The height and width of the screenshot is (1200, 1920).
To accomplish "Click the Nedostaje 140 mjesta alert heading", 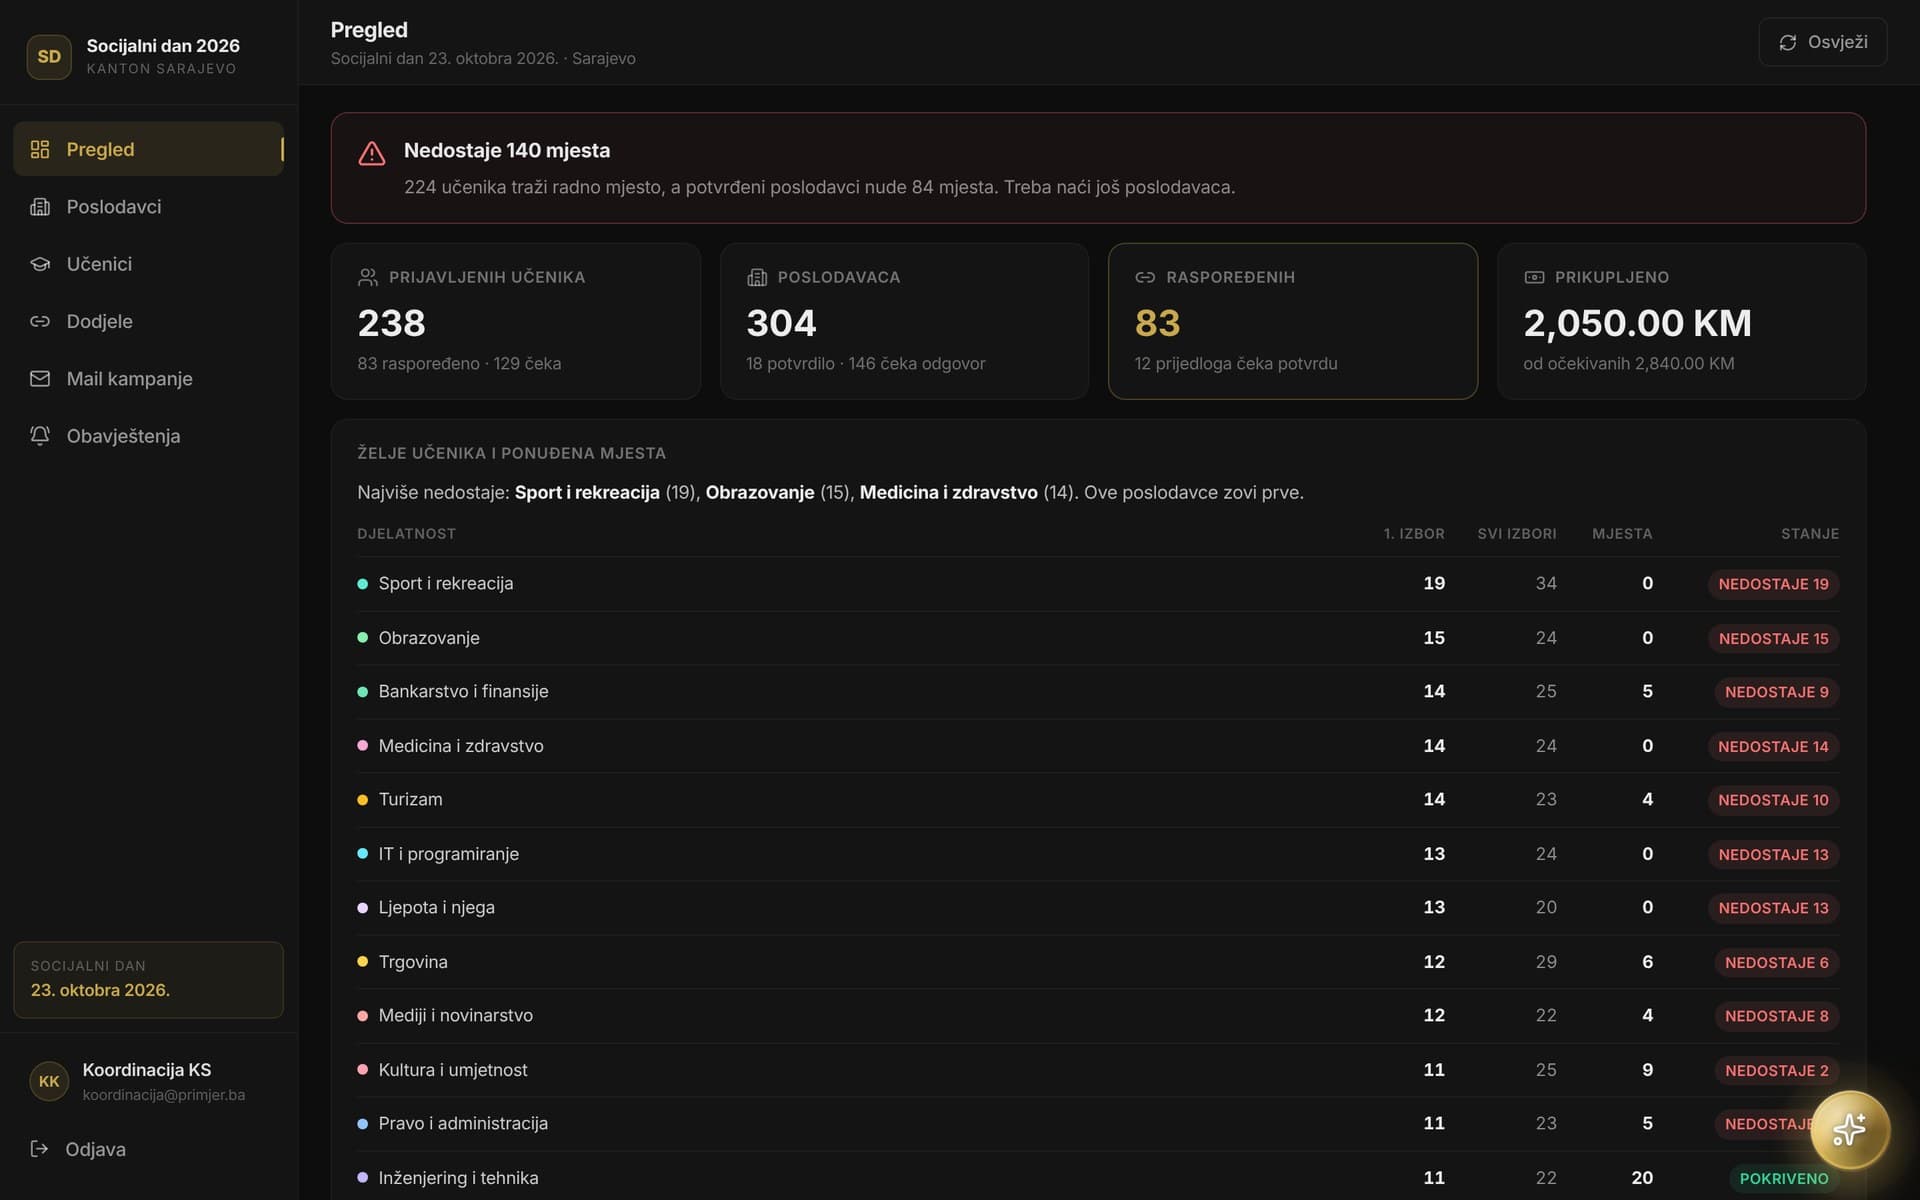I will click(x=507, y=150).
